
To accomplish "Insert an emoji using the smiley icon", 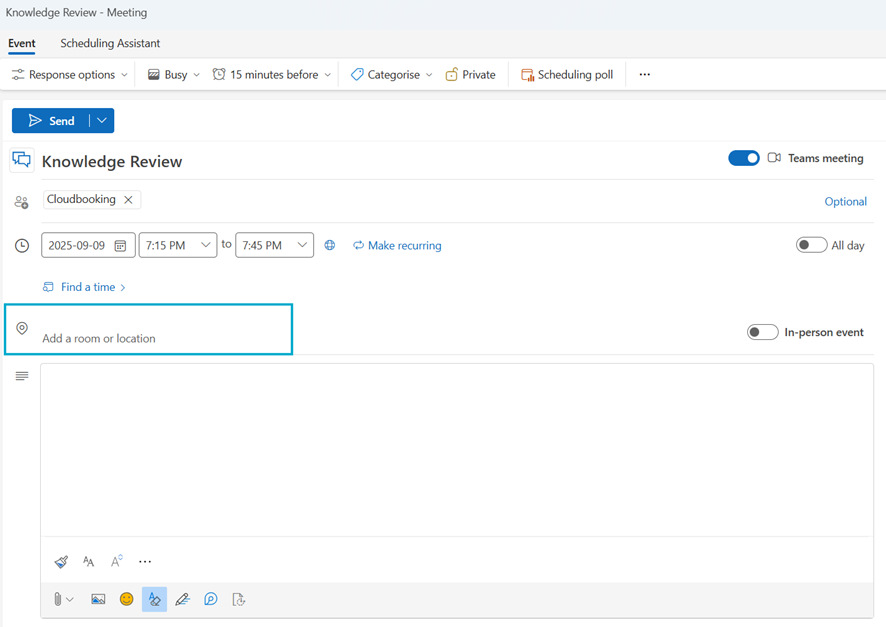I will point(126,599).
